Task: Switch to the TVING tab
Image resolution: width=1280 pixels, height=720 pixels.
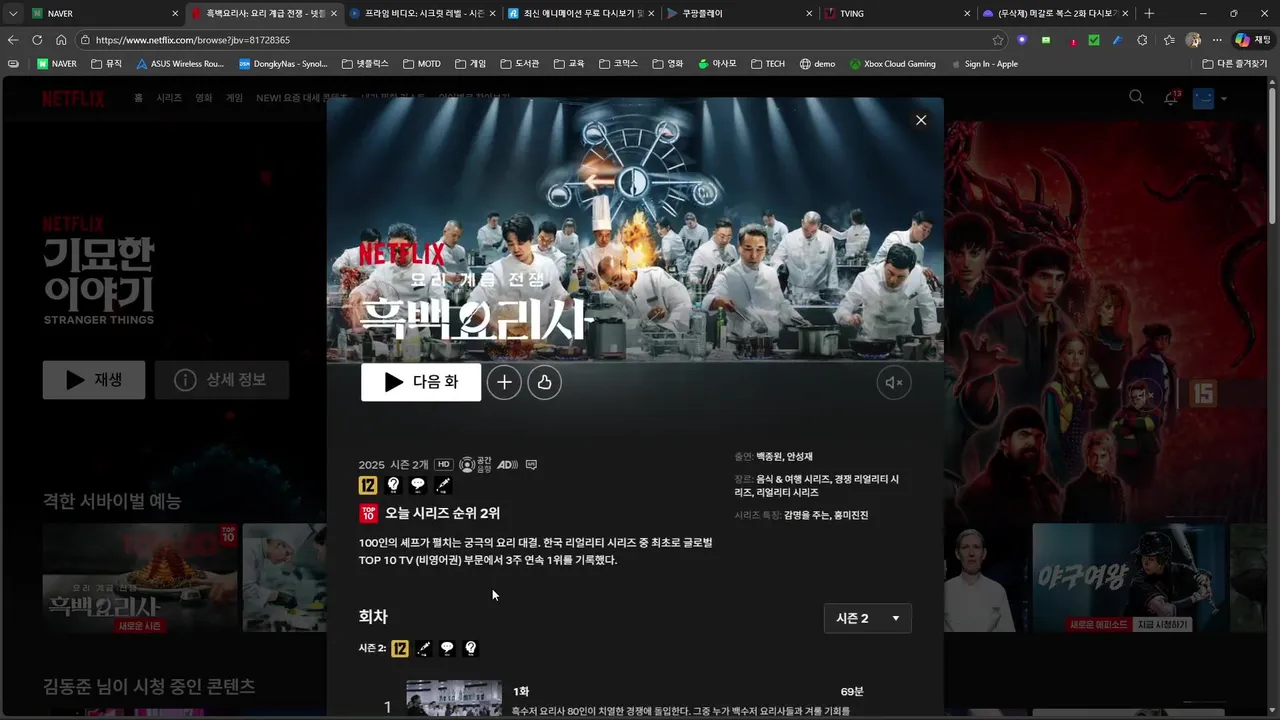Action: pyautogui.click(x=898, y=14)
